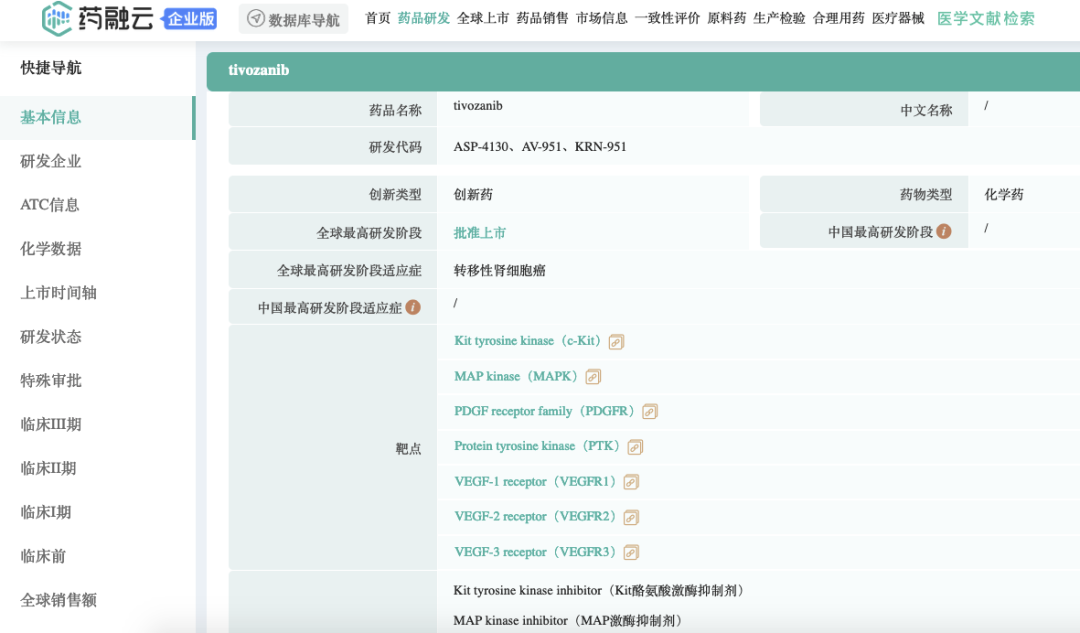
Task: Open 合理用药 menu item
Action: click(838, 19)
